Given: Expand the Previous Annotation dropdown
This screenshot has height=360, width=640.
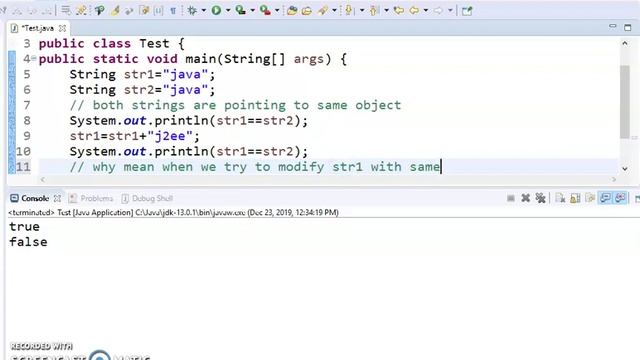Looking at the screenshot, I should coord(386,11).
